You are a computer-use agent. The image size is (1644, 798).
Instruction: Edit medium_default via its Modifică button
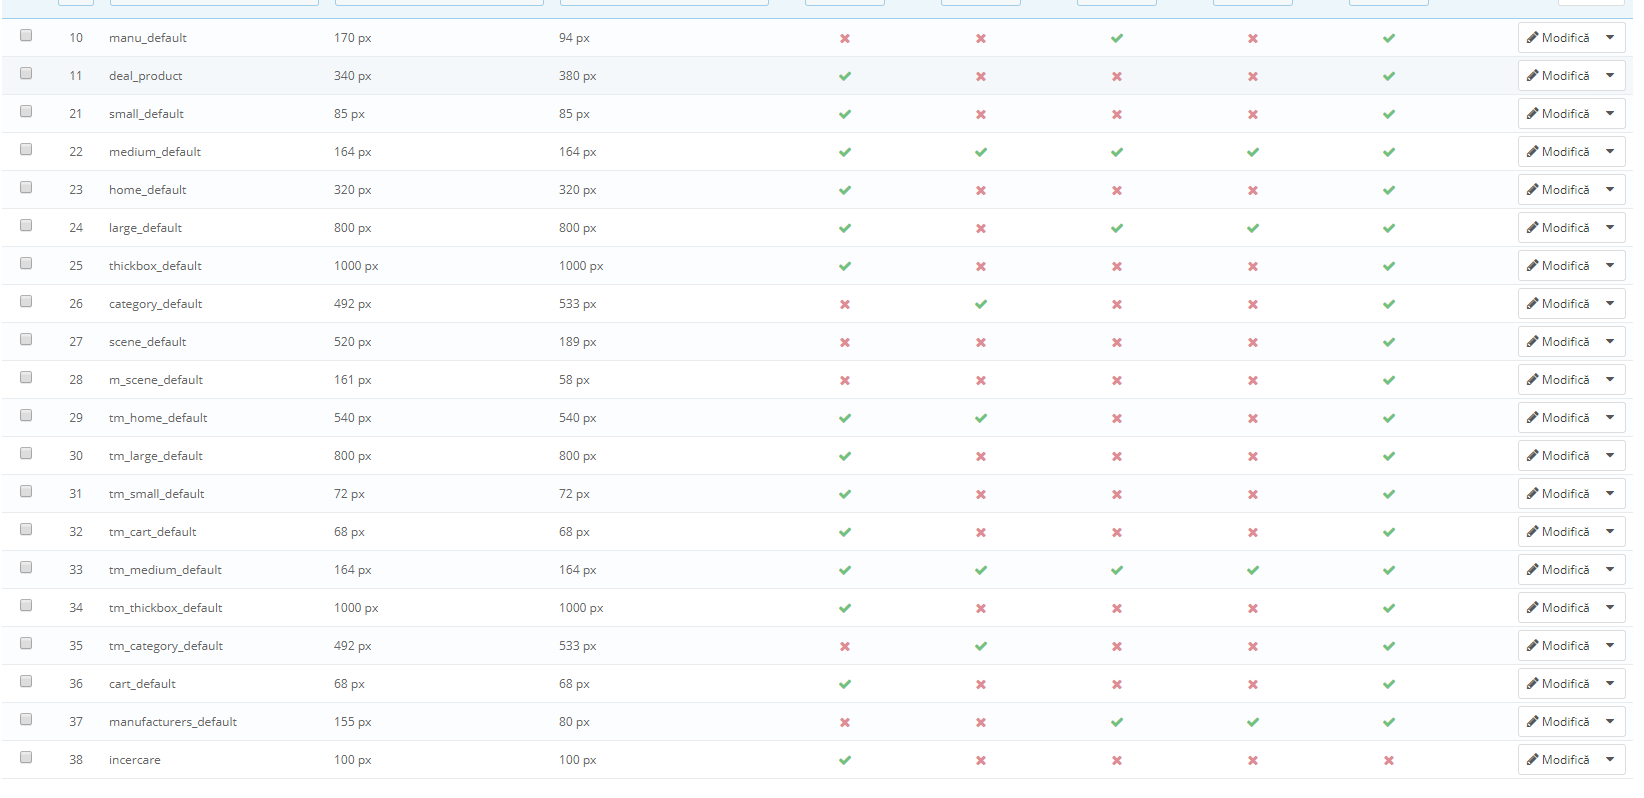(1558, 152)
